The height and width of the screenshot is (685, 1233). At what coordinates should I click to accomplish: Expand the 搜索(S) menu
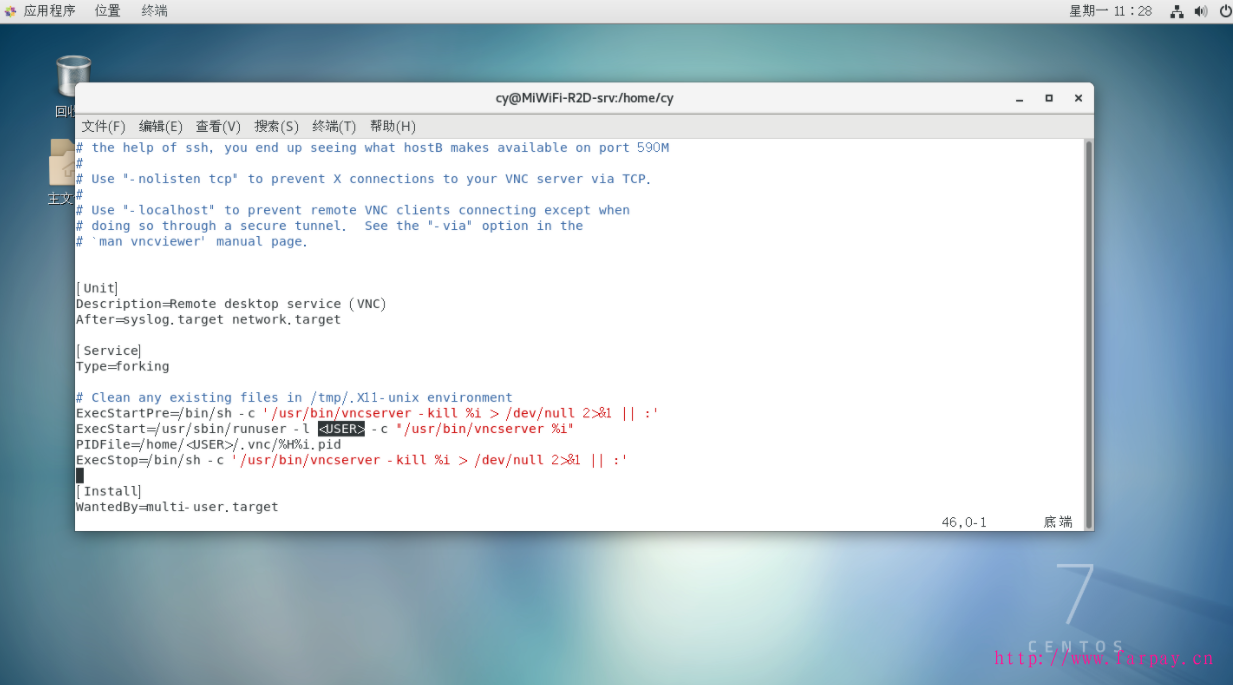tap(276, 126)
